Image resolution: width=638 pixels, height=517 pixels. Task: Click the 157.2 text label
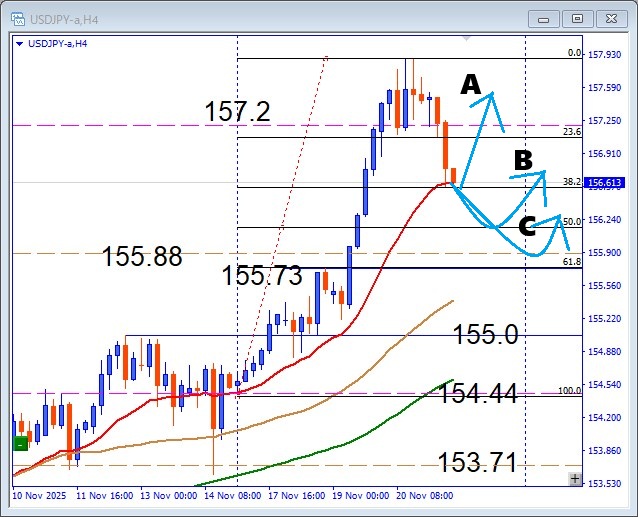click(238, 112)
